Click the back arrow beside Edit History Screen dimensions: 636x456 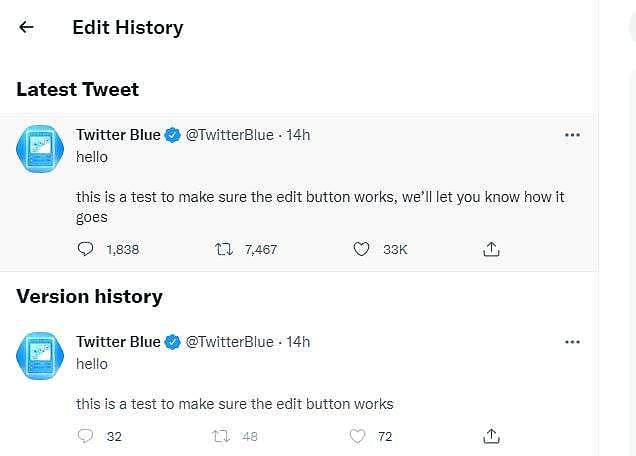point(27,28)
